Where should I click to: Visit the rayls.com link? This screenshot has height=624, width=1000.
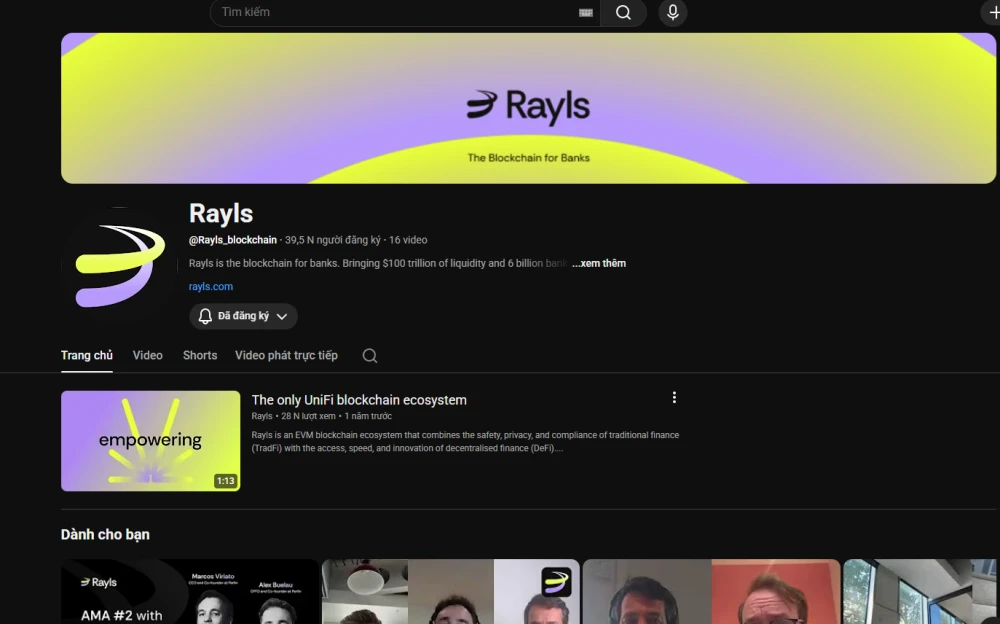(x=210, y=286)
